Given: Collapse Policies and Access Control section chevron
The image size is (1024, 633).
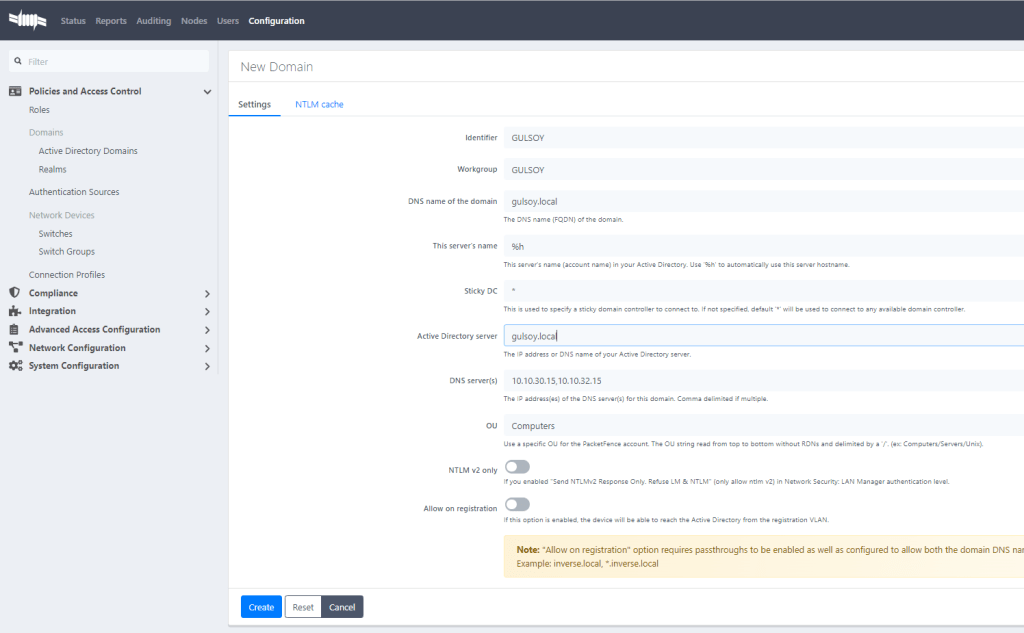Looking at the screenshot, I should pyautogui.click(x=207, y=92).
